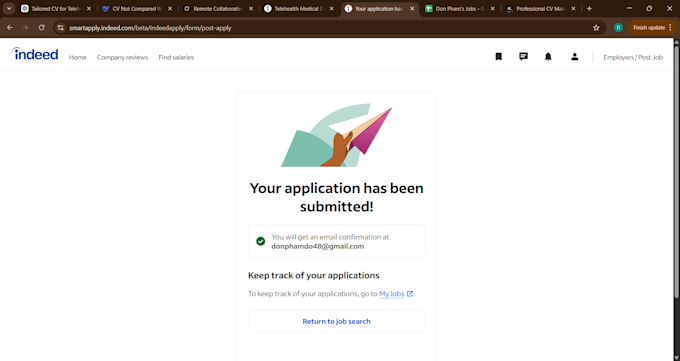Close the Don Pham's Jobs tab

coord(493,9)
